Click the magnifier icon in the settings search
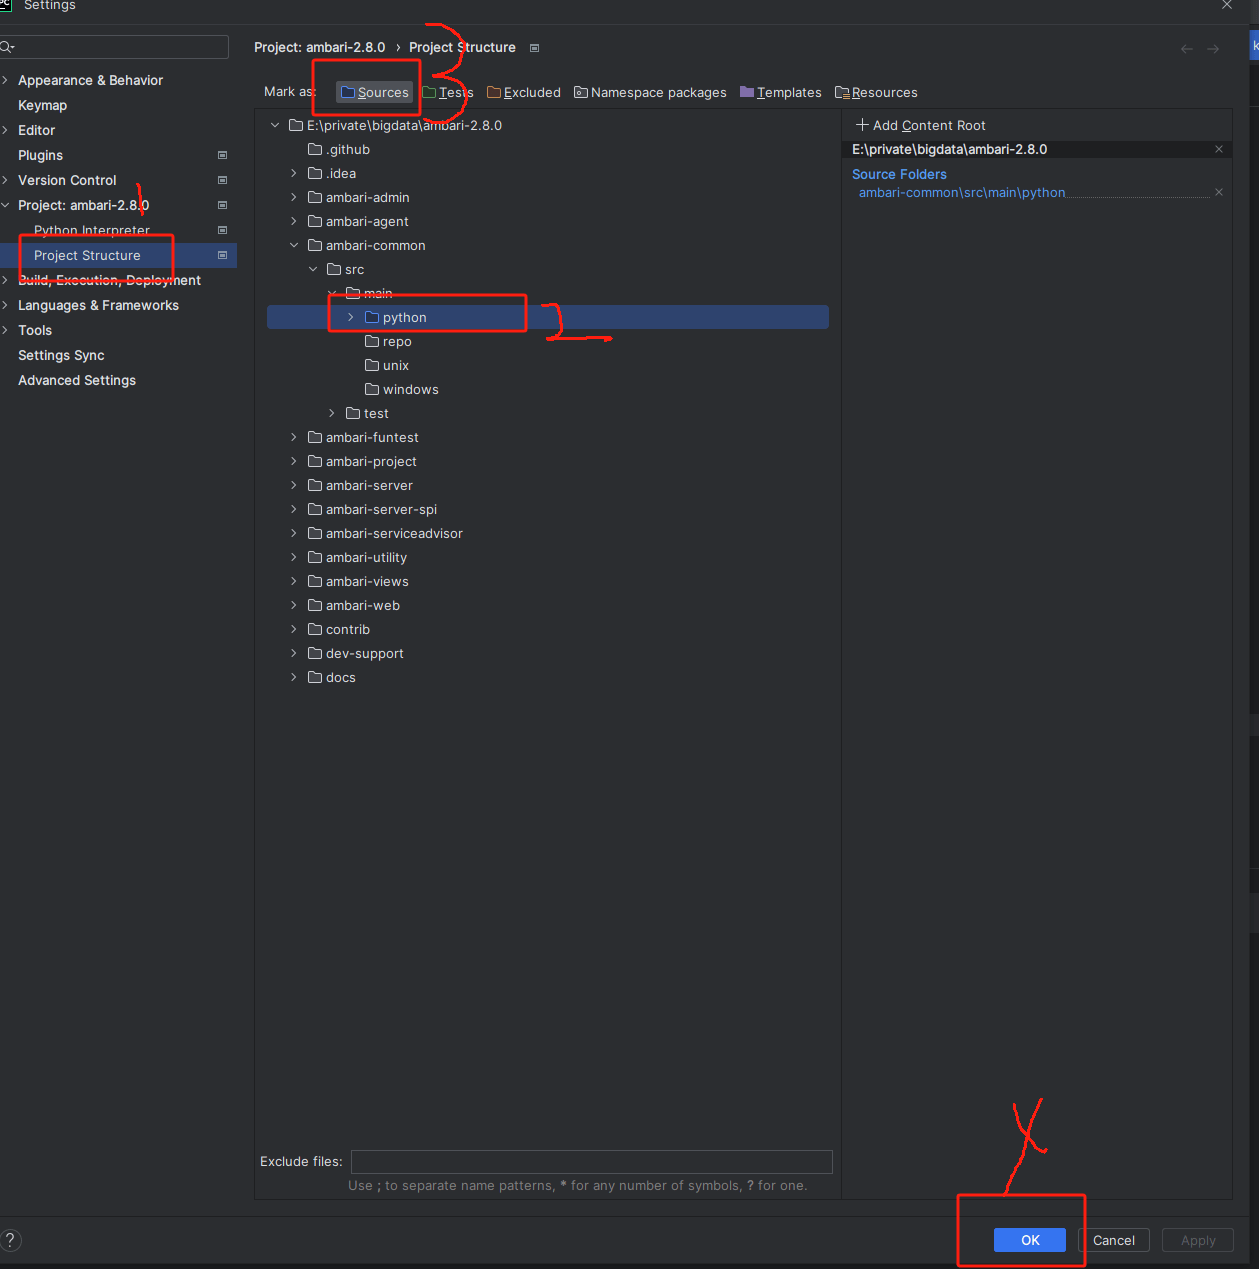Screen dimensions: 1259x1269 tap(7, 47)
